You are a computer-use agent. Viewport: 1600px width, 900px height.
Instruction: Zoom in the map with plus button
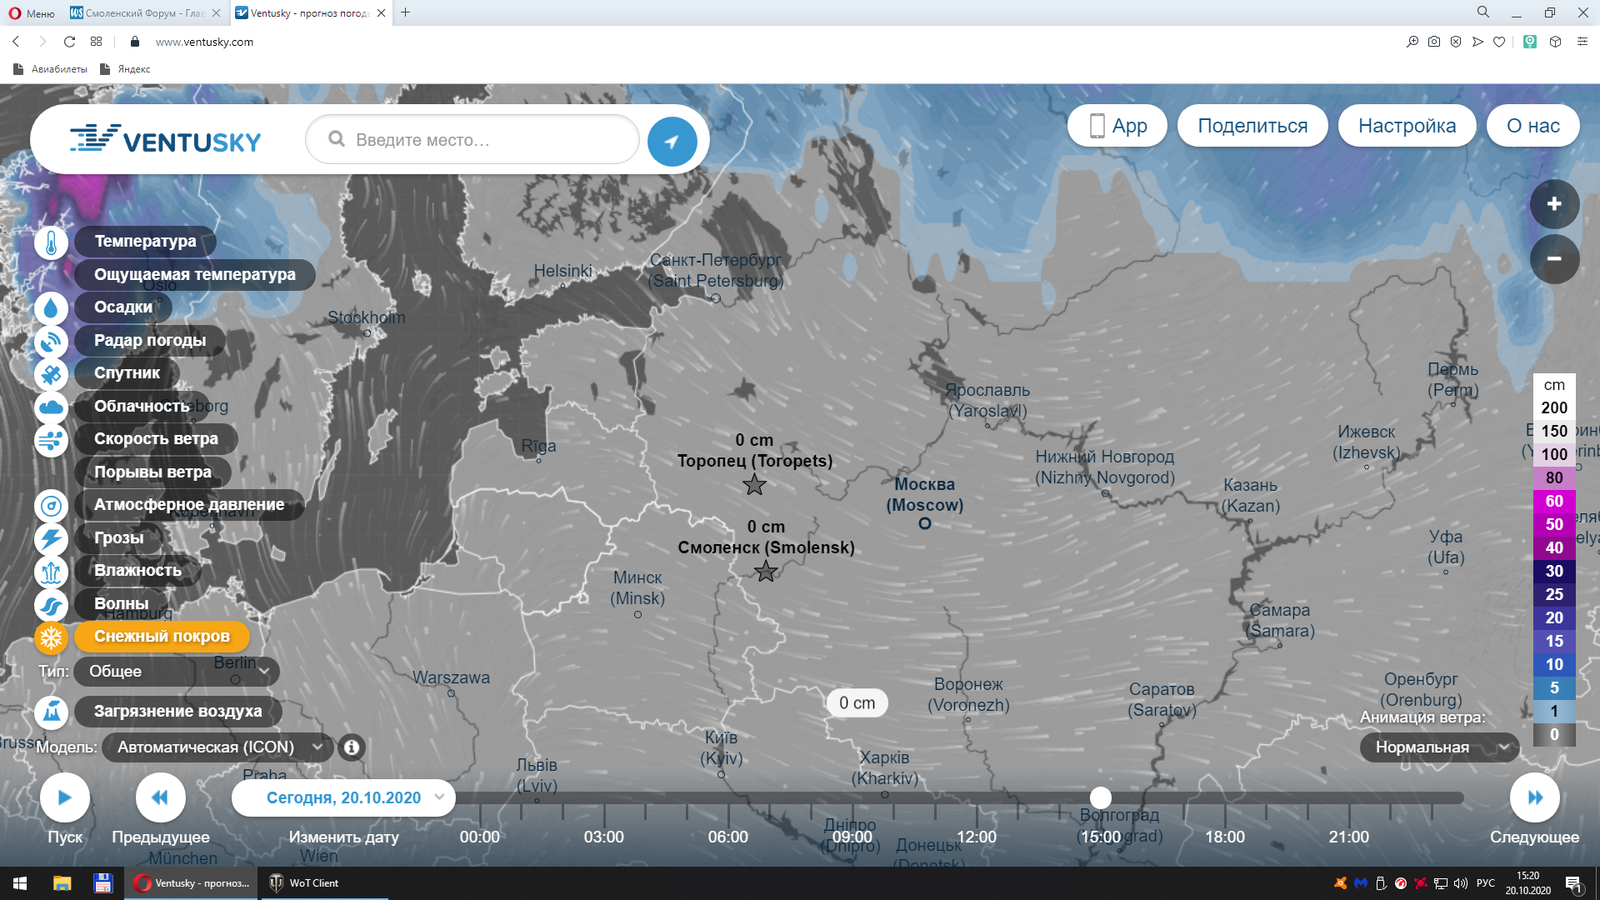pyautogui.click(x=1554, y=204)
